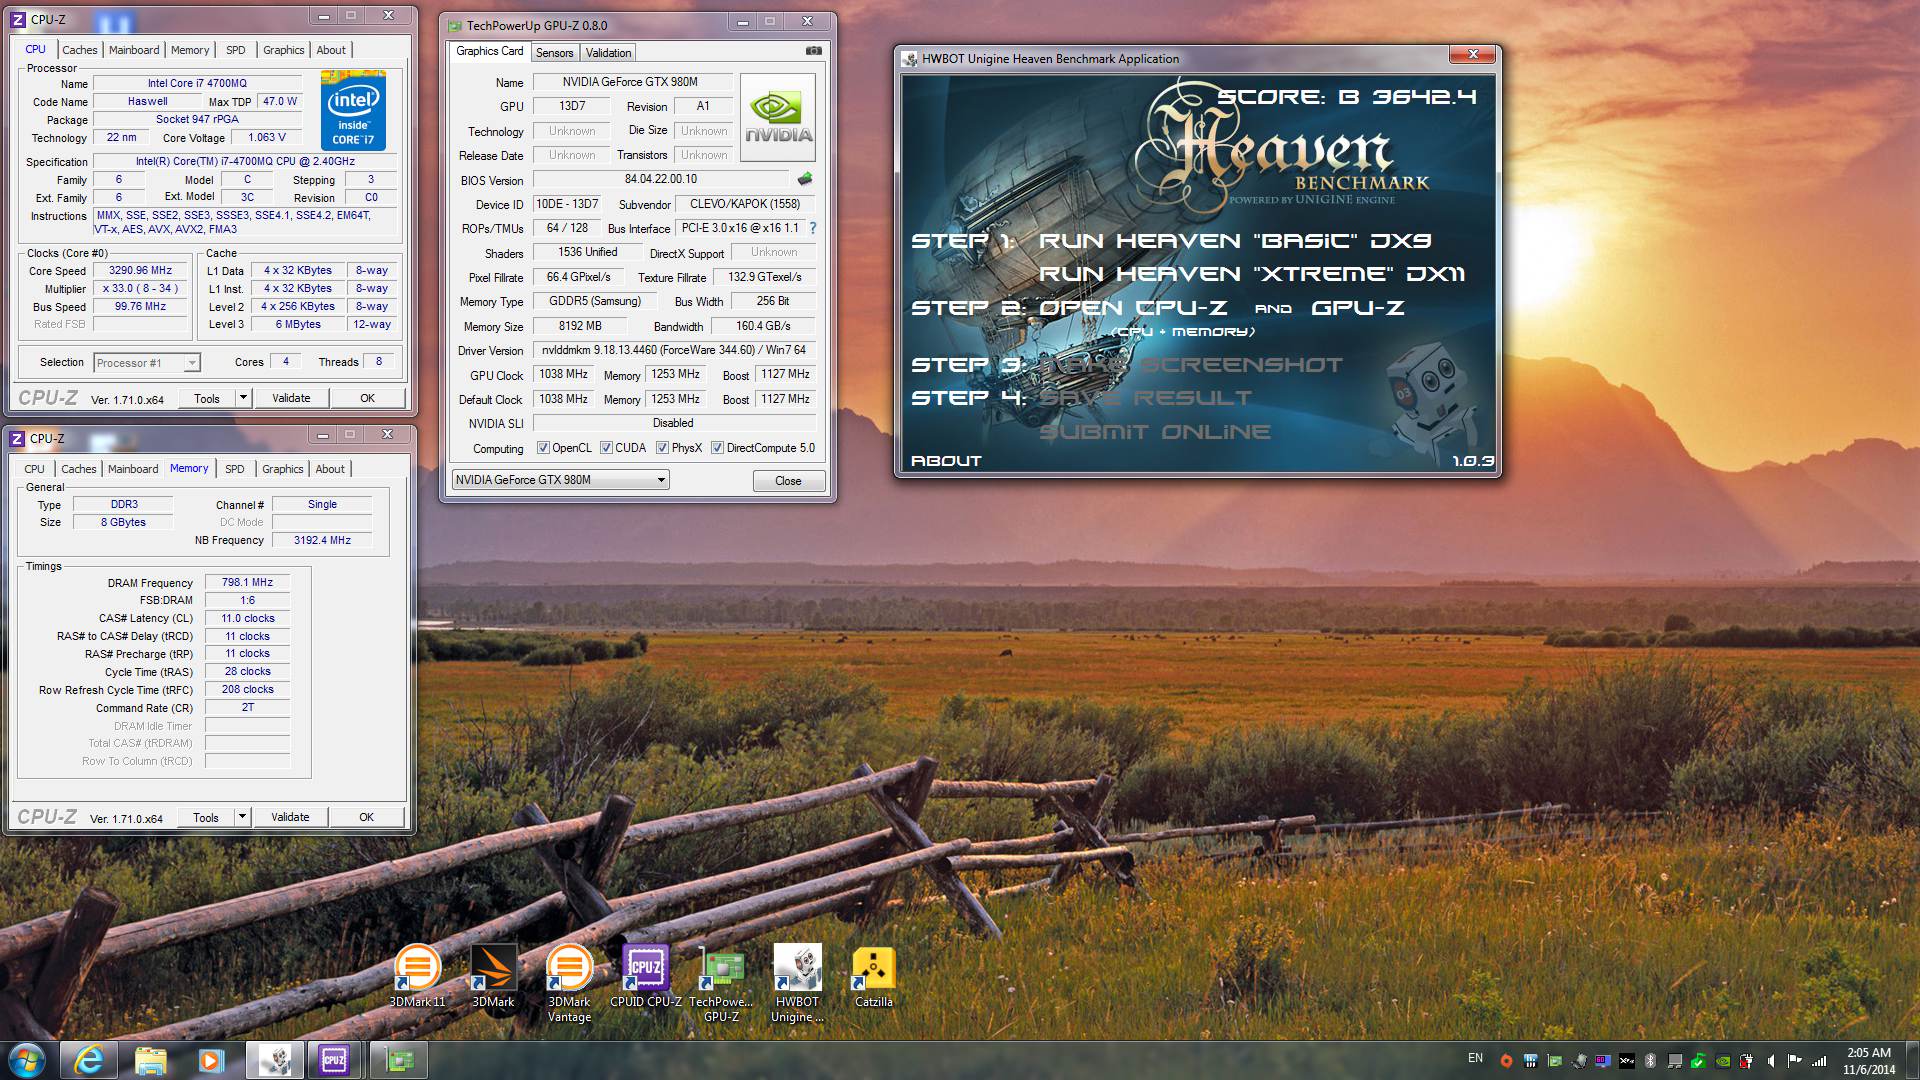Screen dimensions: 1920x1080
Task: Open the Sensors tab in GPU-Z
Action: (554, 53)
